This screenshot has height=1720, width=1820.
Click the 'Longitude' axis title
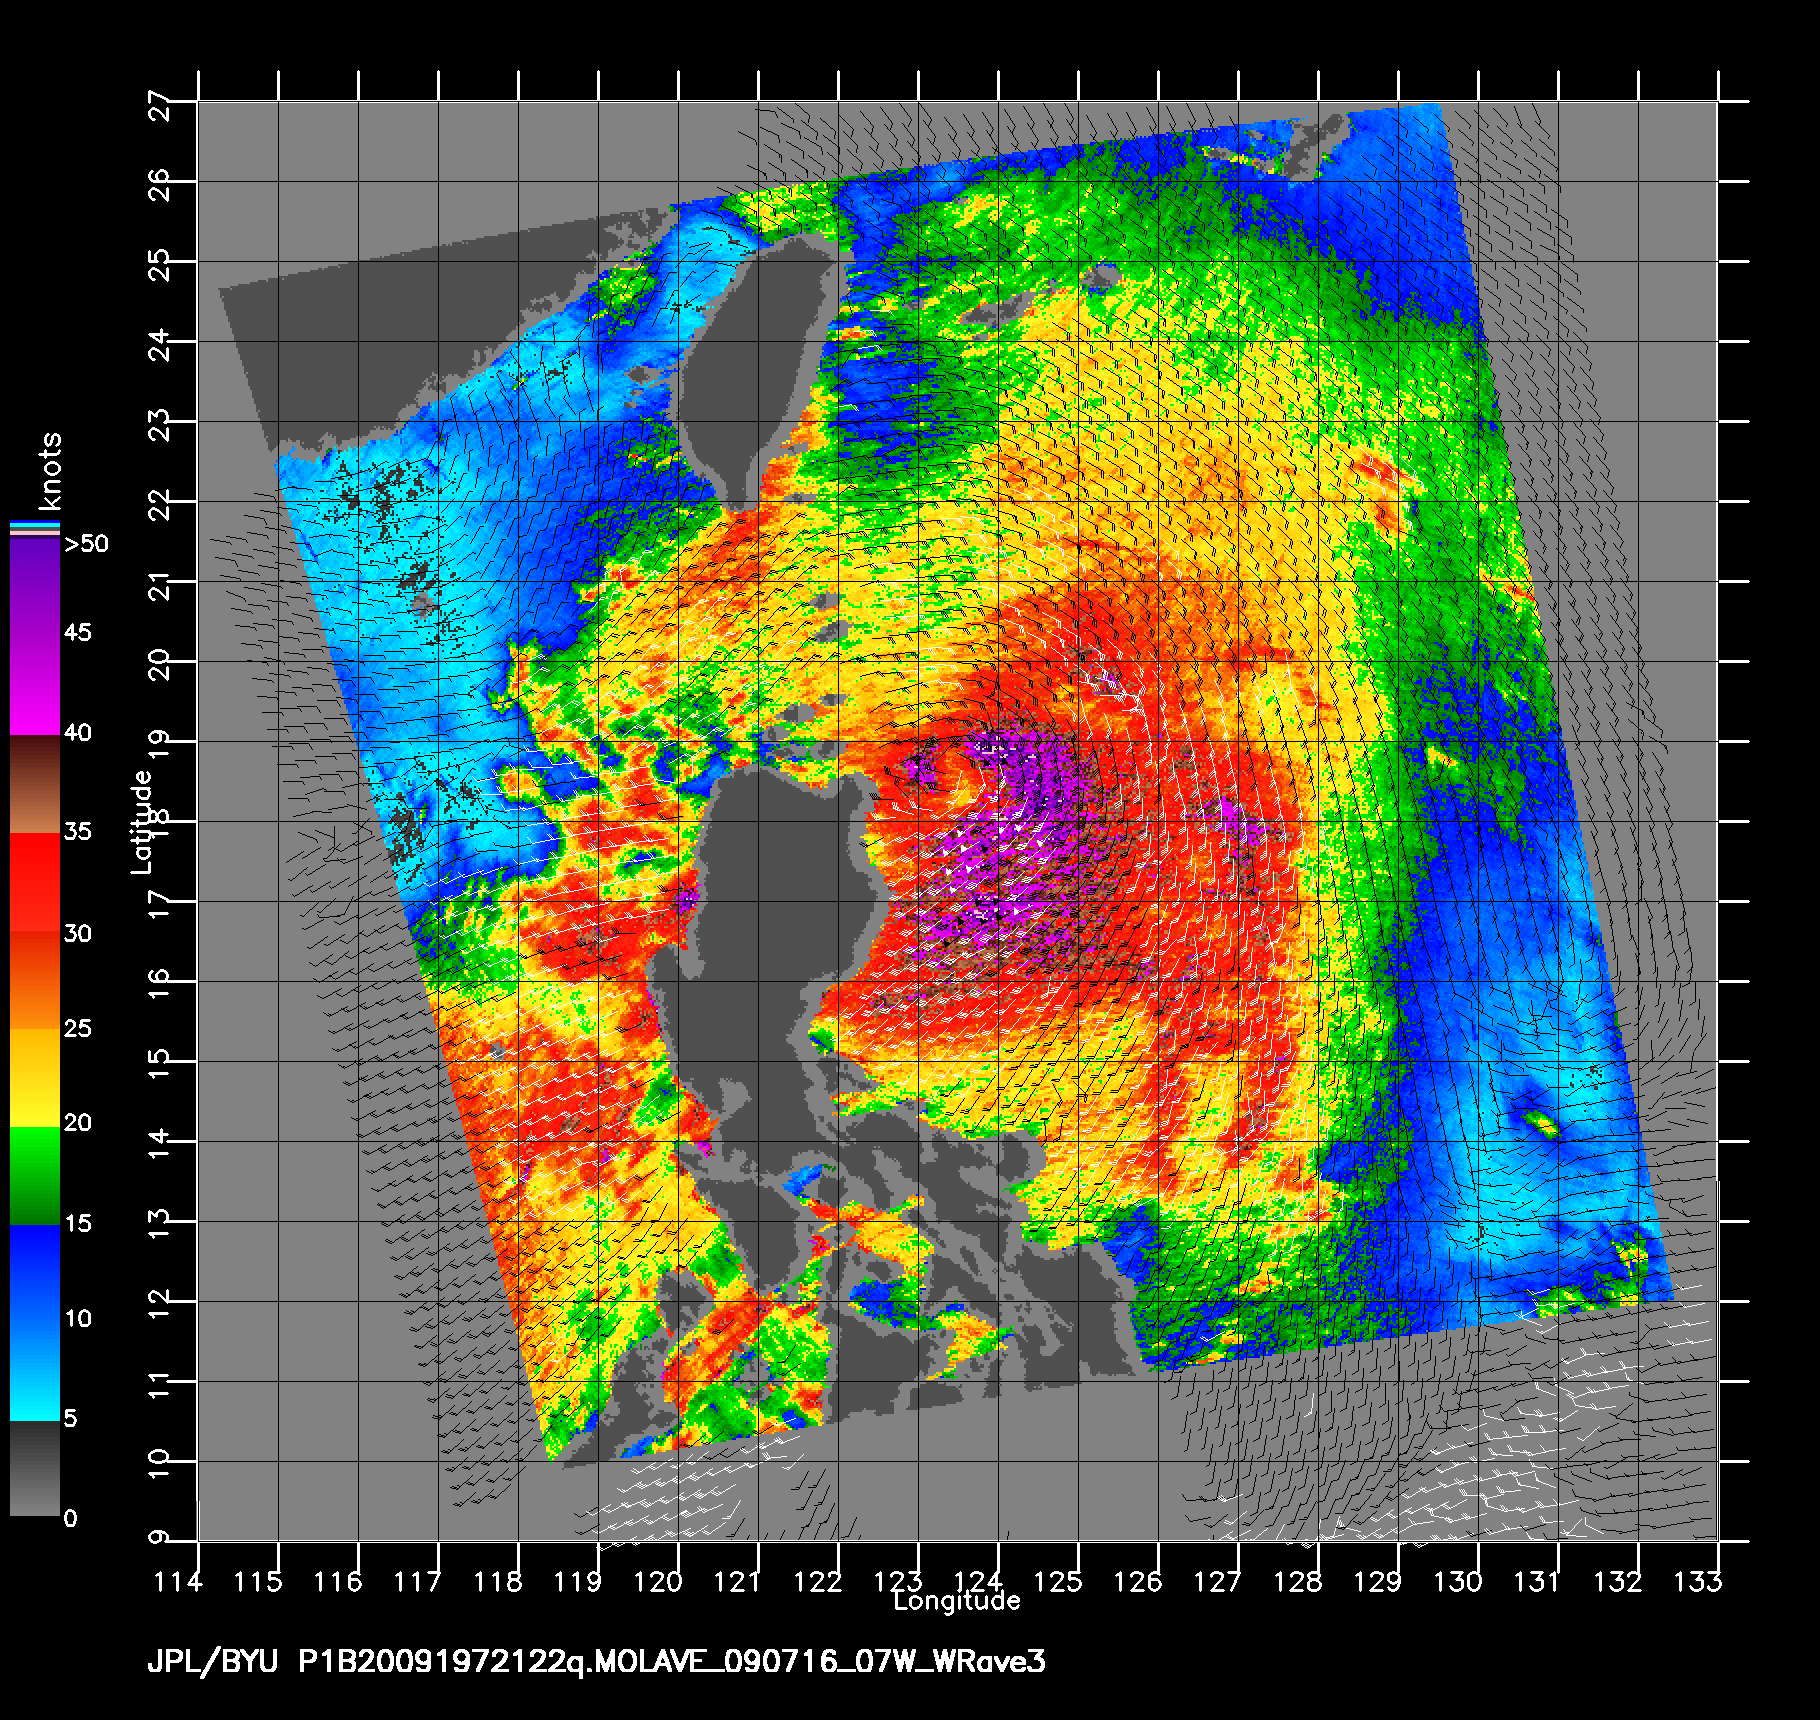tap(957, 1601)
